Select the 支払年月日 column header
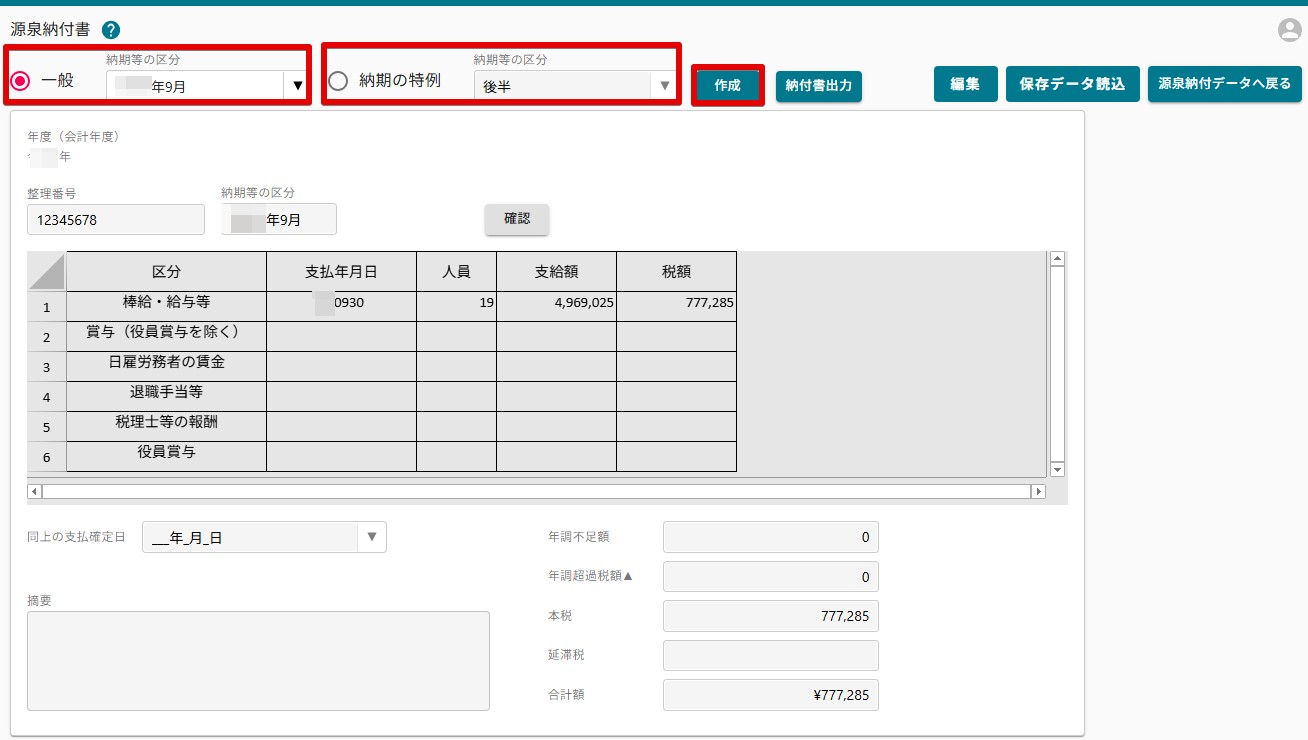This screenshot has width=1308, height=740. [x=342, y=271]
